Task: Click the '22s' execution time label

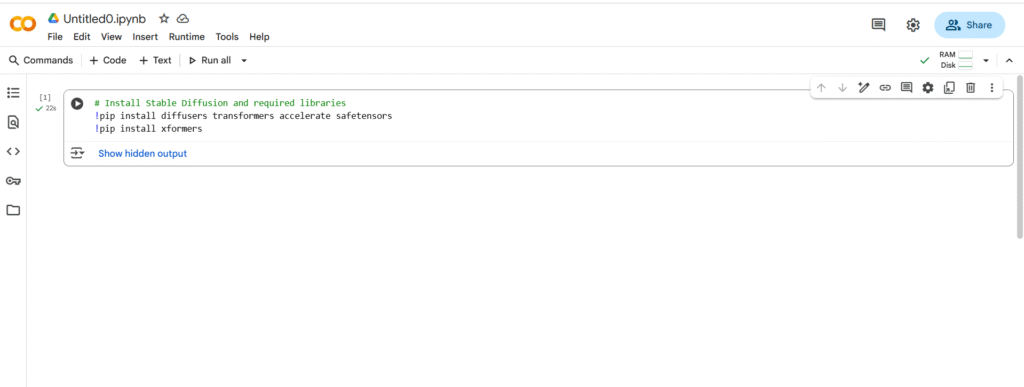Action: [x=50, y=108]
